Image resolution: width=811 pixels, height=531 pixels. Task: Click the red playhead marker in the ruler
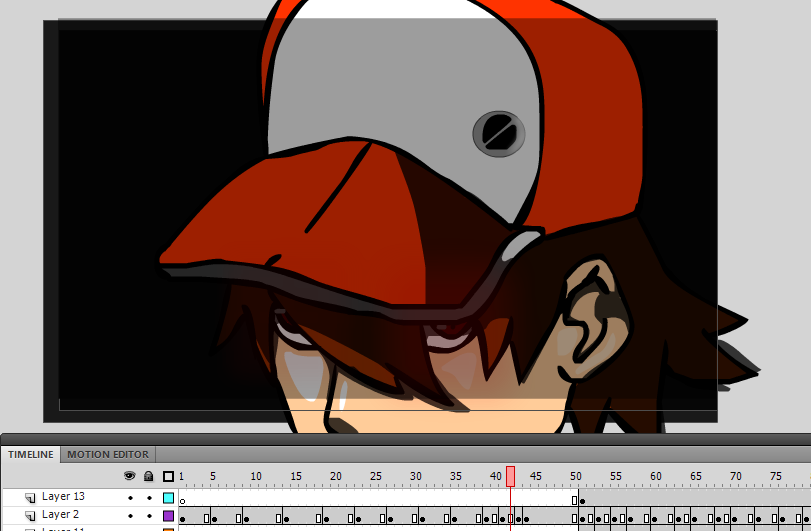pyautogui.click(x=510, y=476)
